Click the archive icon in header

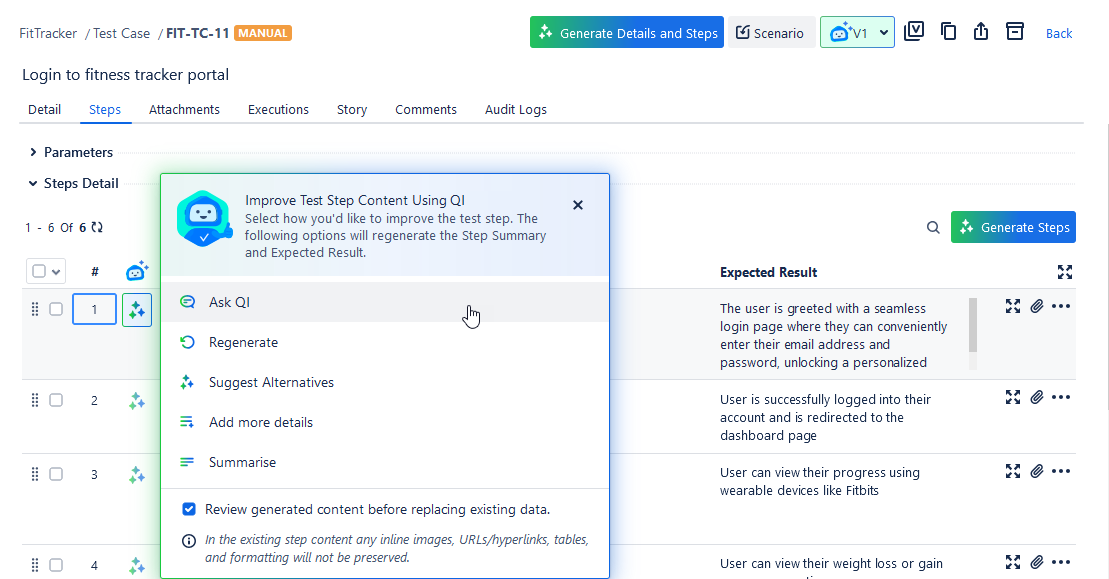click(1015, 32)
